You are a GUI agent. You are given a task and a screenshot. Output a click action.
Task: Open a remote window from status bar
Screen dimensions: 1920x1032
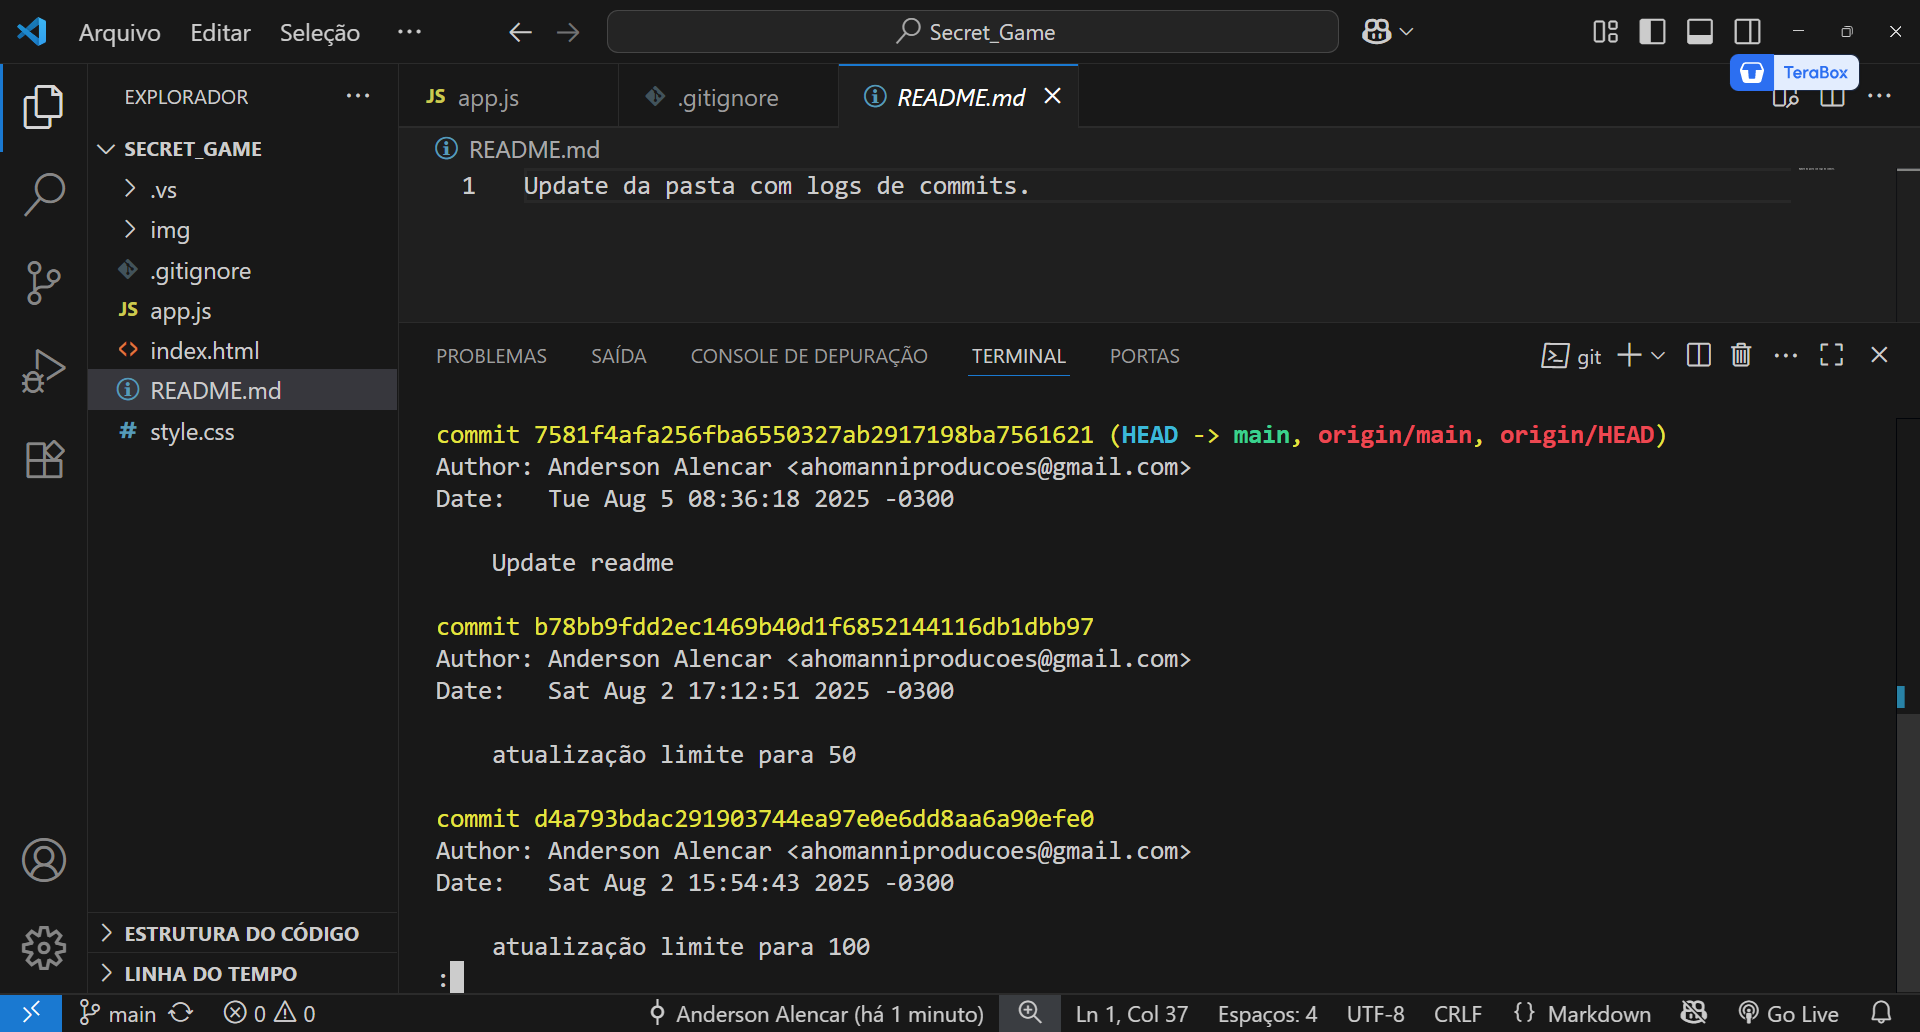click(31, 1013)
